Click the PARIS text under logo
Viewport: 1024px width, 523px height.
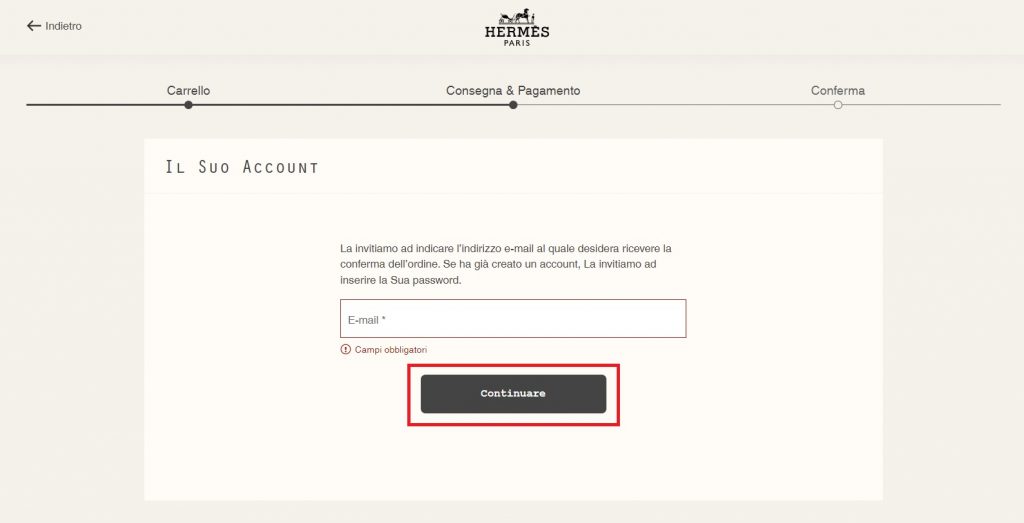pos(517,43)
